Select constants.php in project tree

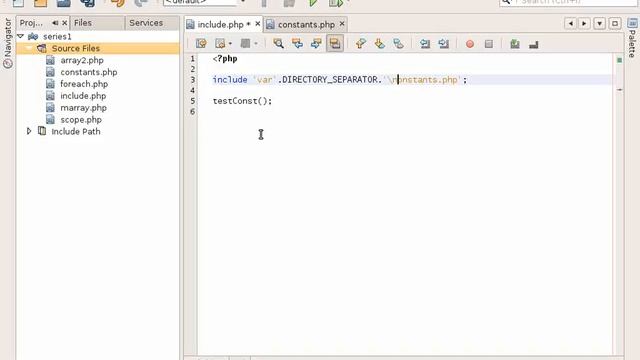click(89, 72)
